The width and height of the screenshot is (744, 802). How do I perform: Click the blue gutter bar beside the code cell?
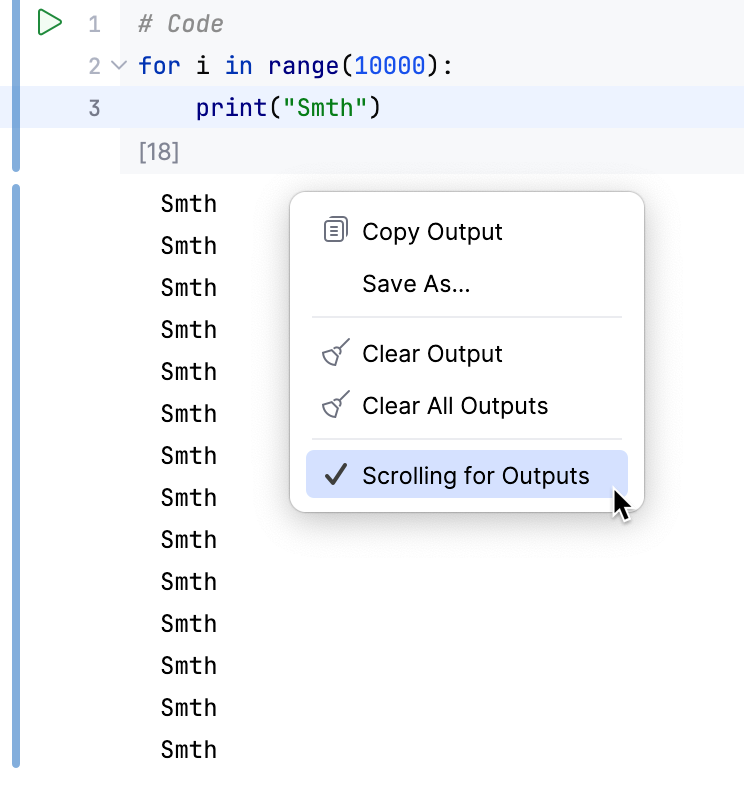tap(14, 80)
